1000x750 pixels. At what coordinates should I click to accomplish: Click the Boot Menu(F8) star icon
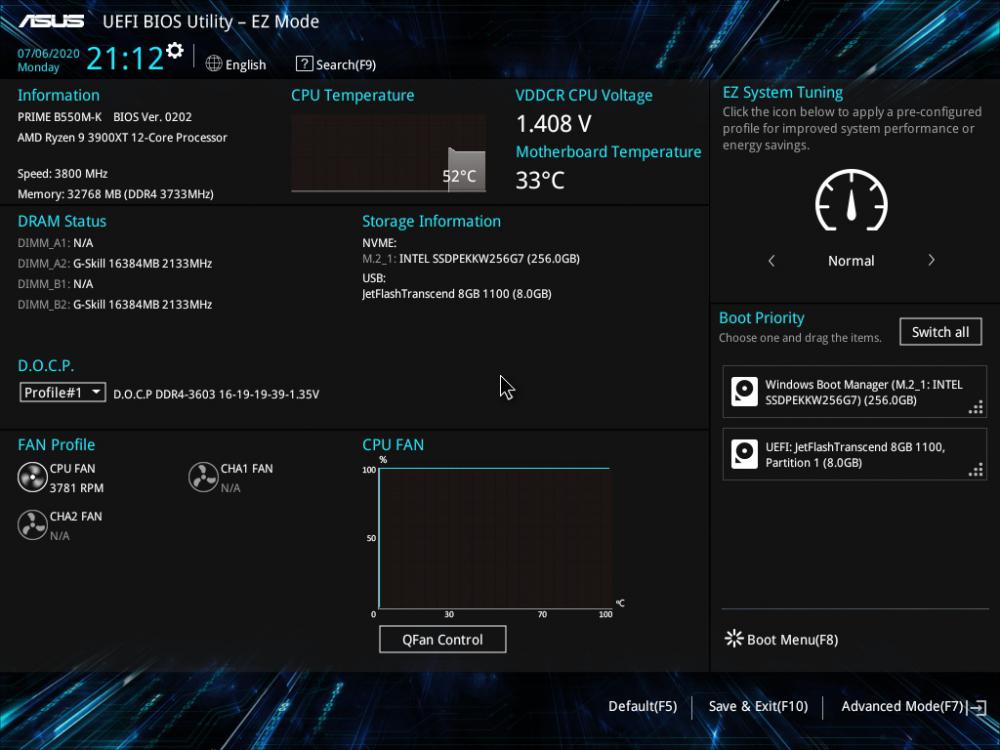734,638
